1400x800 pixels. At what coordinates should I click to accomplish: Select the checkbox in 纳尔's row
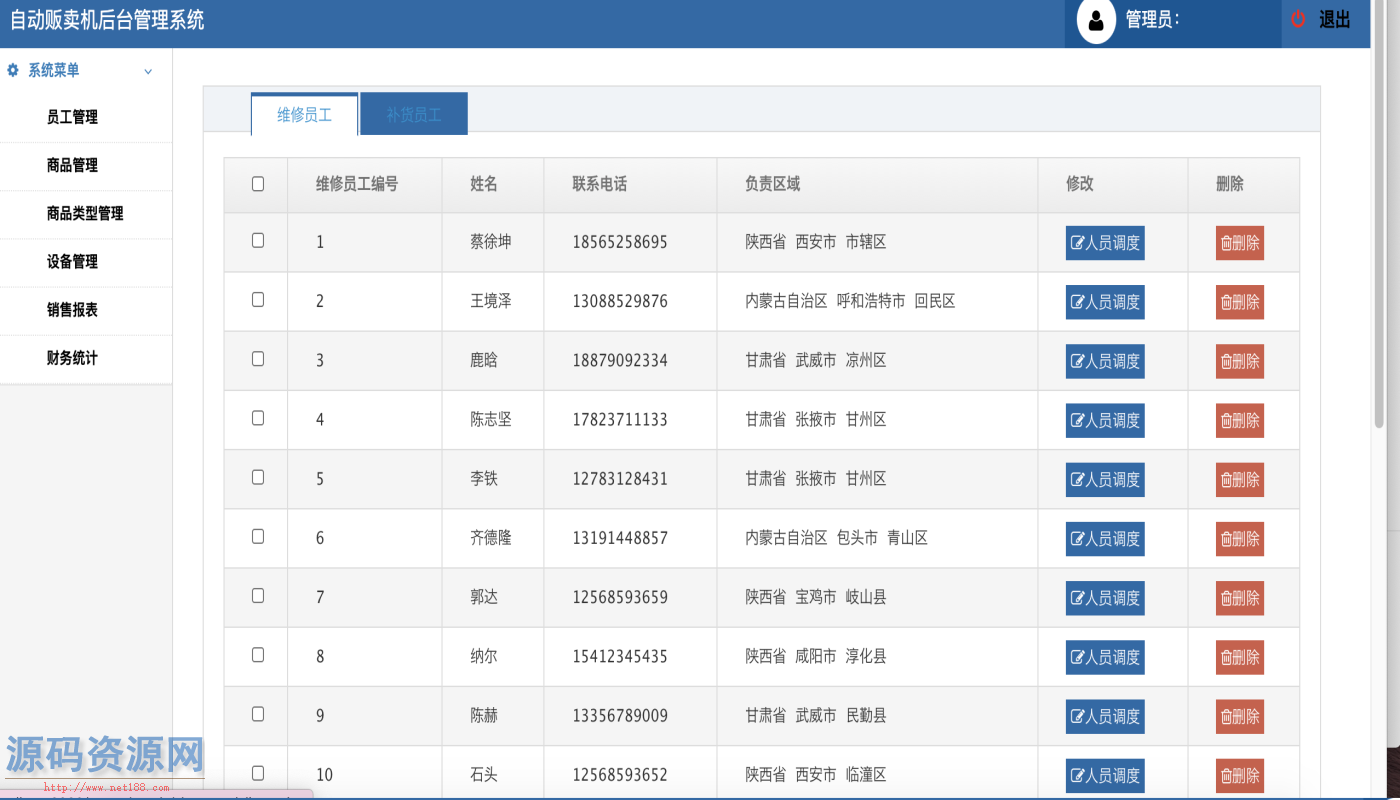[x=258, y=655]
